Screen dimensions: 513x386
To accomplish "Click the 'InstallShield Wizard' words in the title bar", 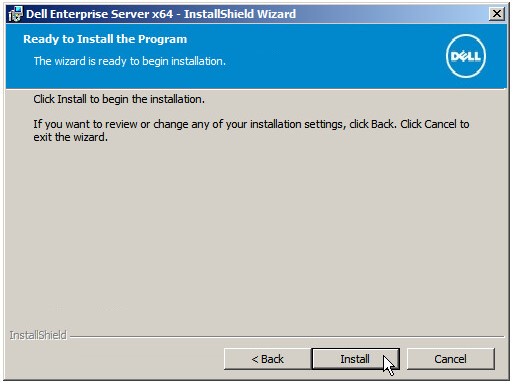I will pyautogui.click(x=240, y=14).
